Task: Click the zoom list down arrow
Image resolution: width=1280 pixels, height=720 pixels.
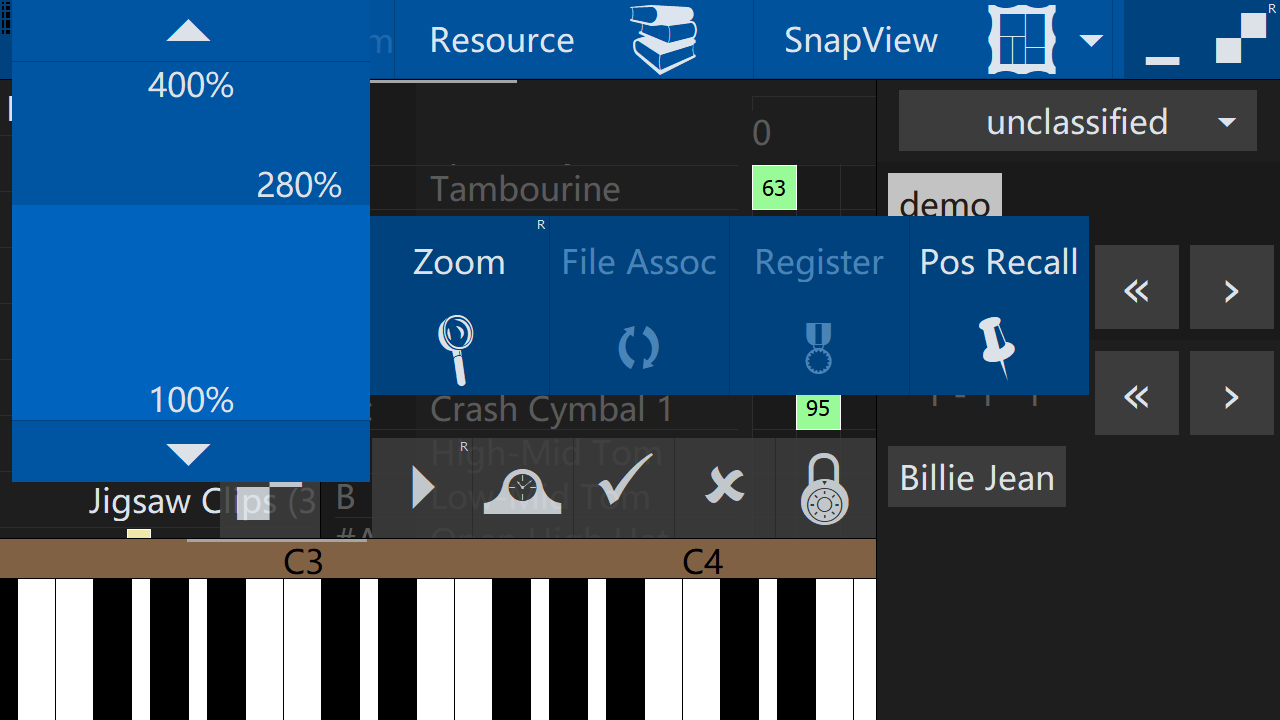Action: click(x=189, y=454)
